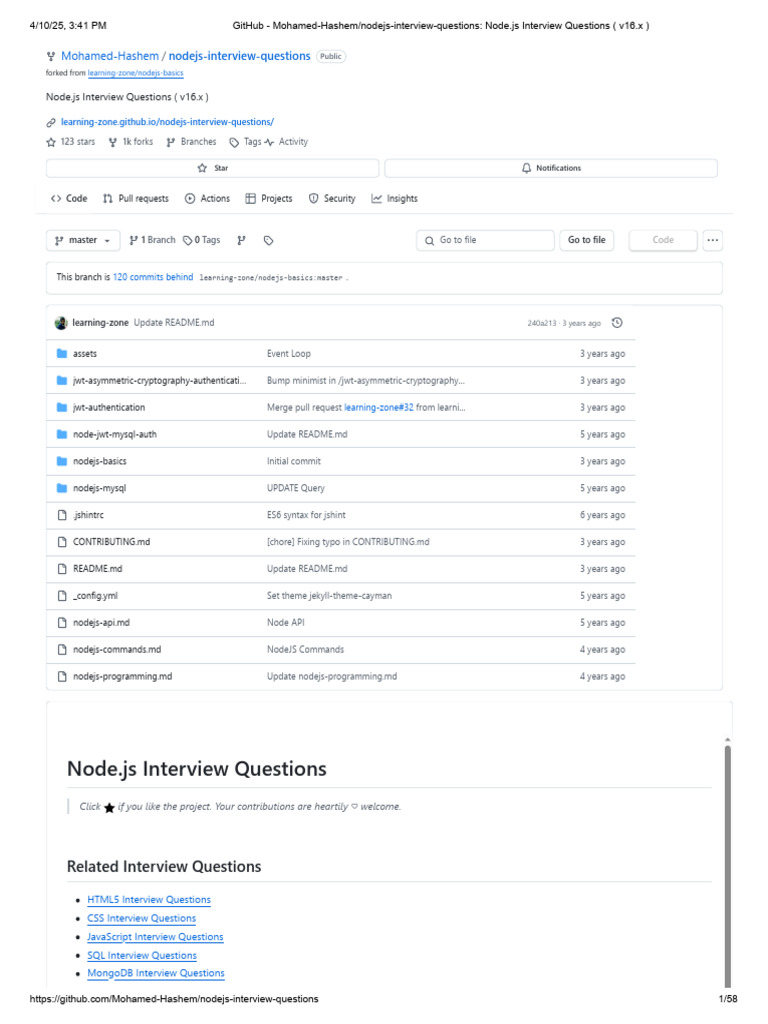
Task: Click the _config.yml file icon
Action: pos(62,596)
